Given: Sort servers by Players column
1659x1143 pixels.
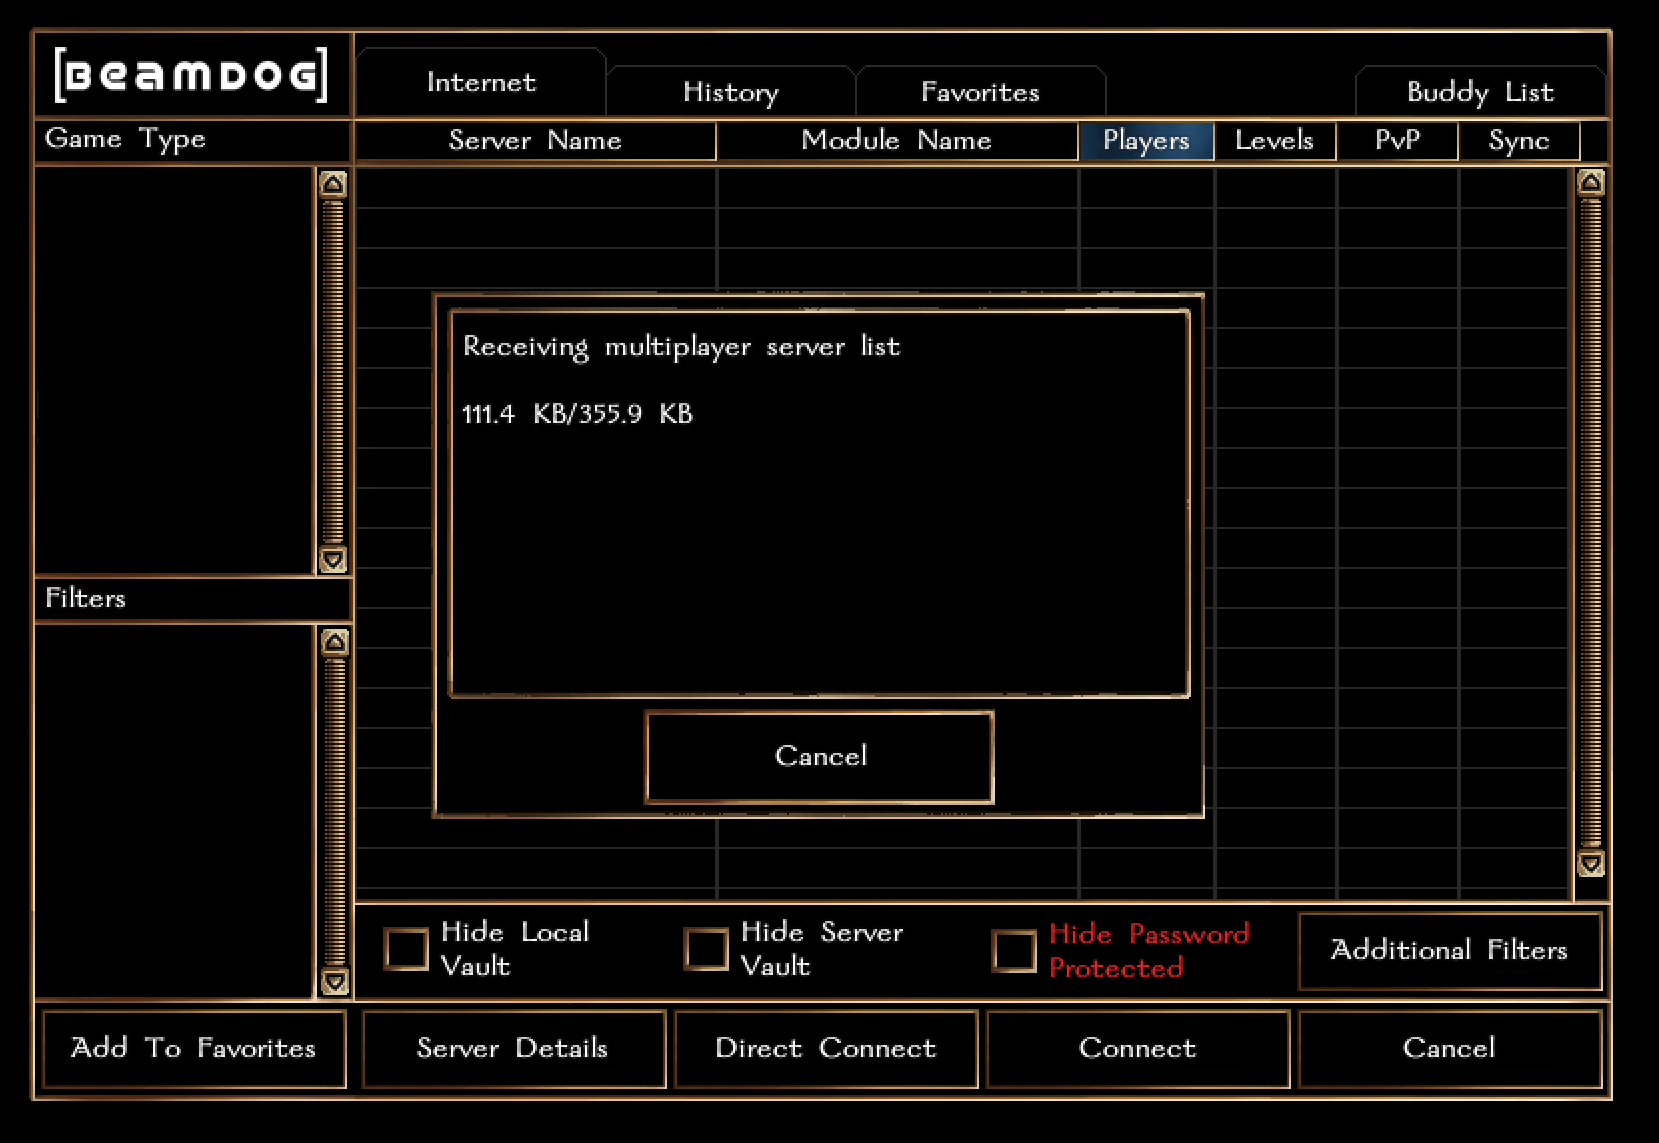Looking at the screenshot, I should click(x=1146, y=141).
